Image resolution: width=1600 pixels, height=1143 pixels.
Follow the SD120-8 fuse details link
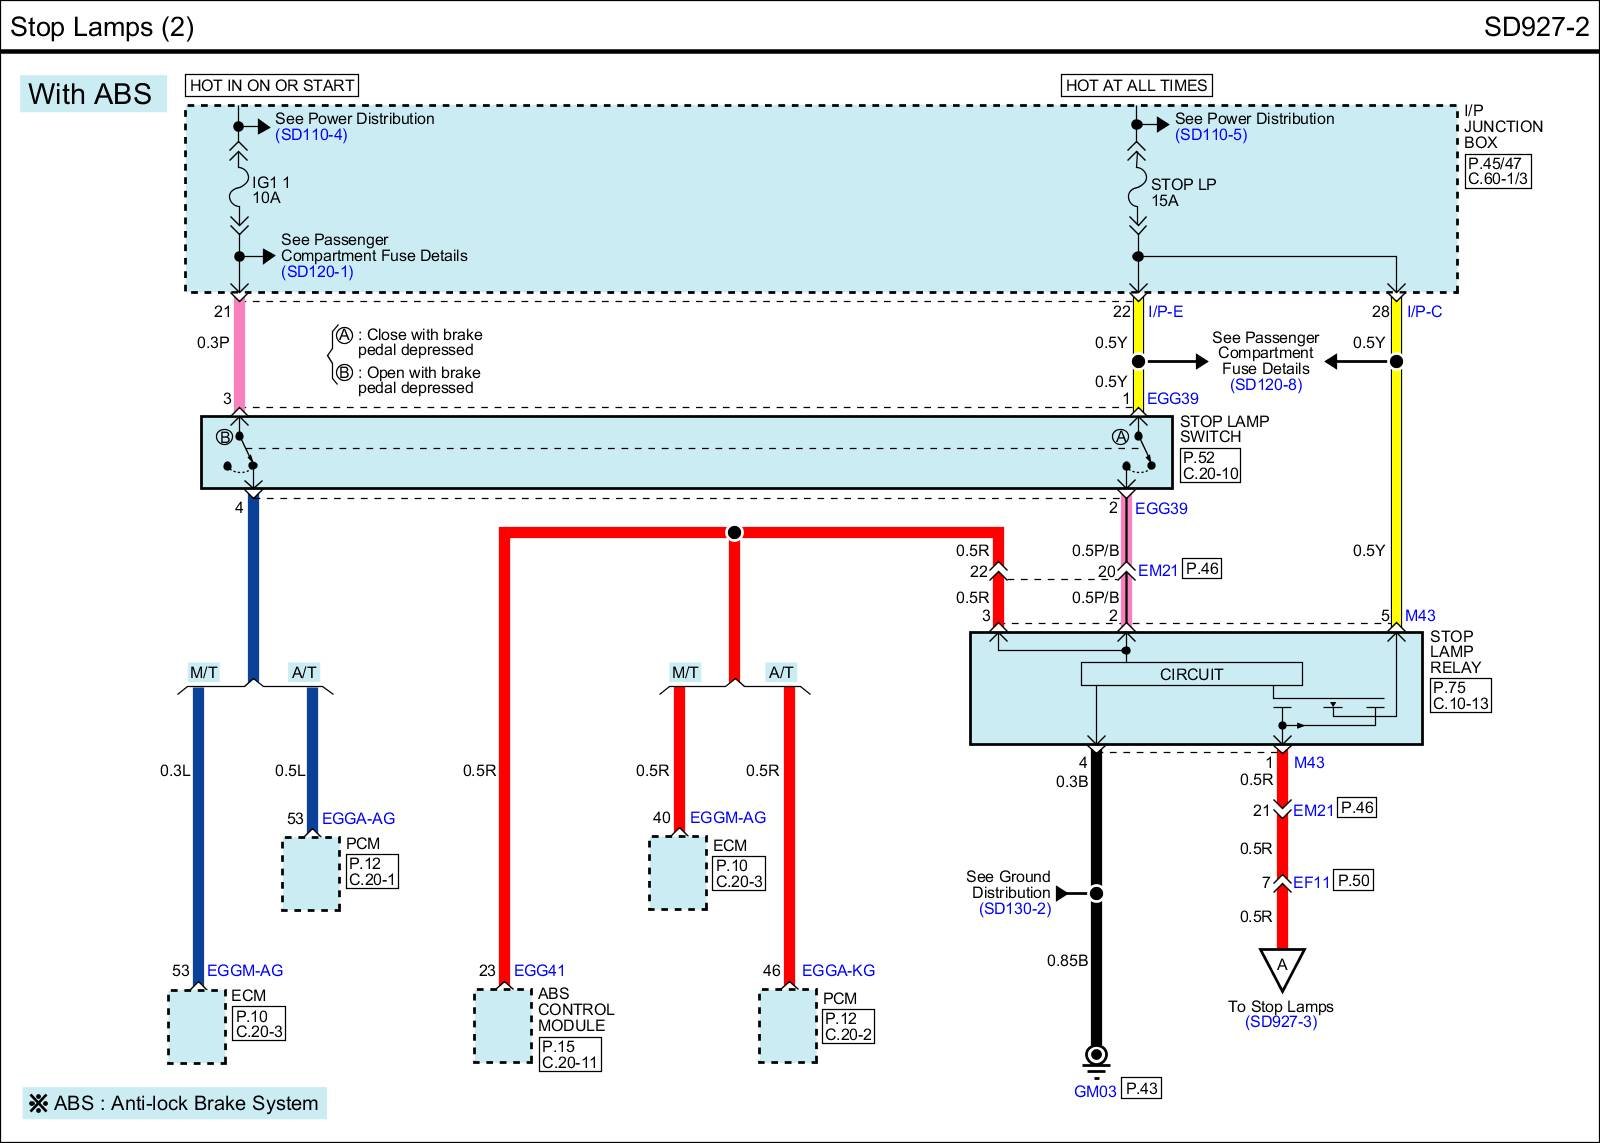point(1266,385)
